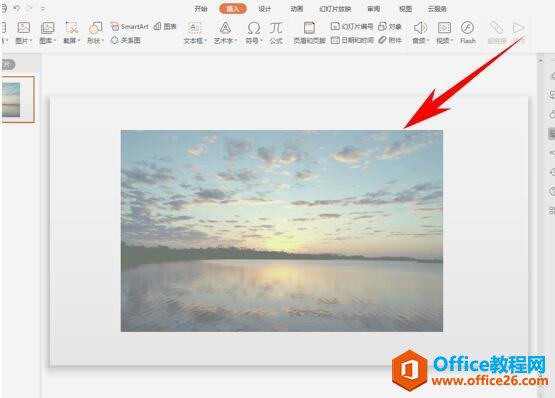Open the 设计 design tab
Screen dimensions: 555x398
pos(265,9)
